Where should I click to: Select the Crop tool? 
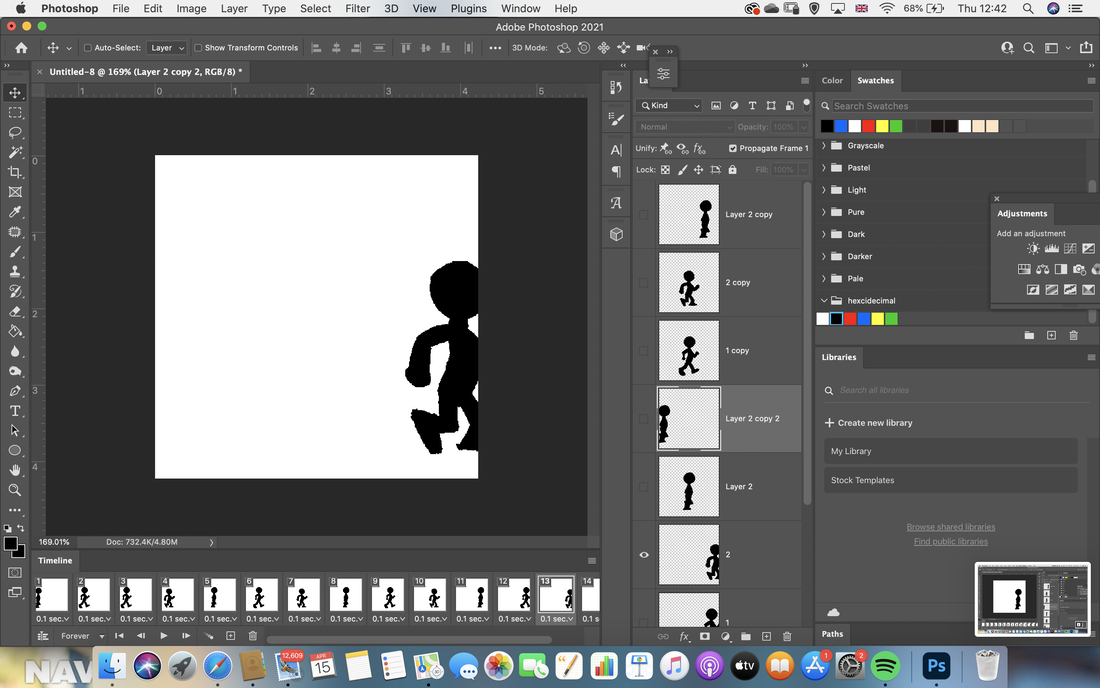[x=15, y=172]
